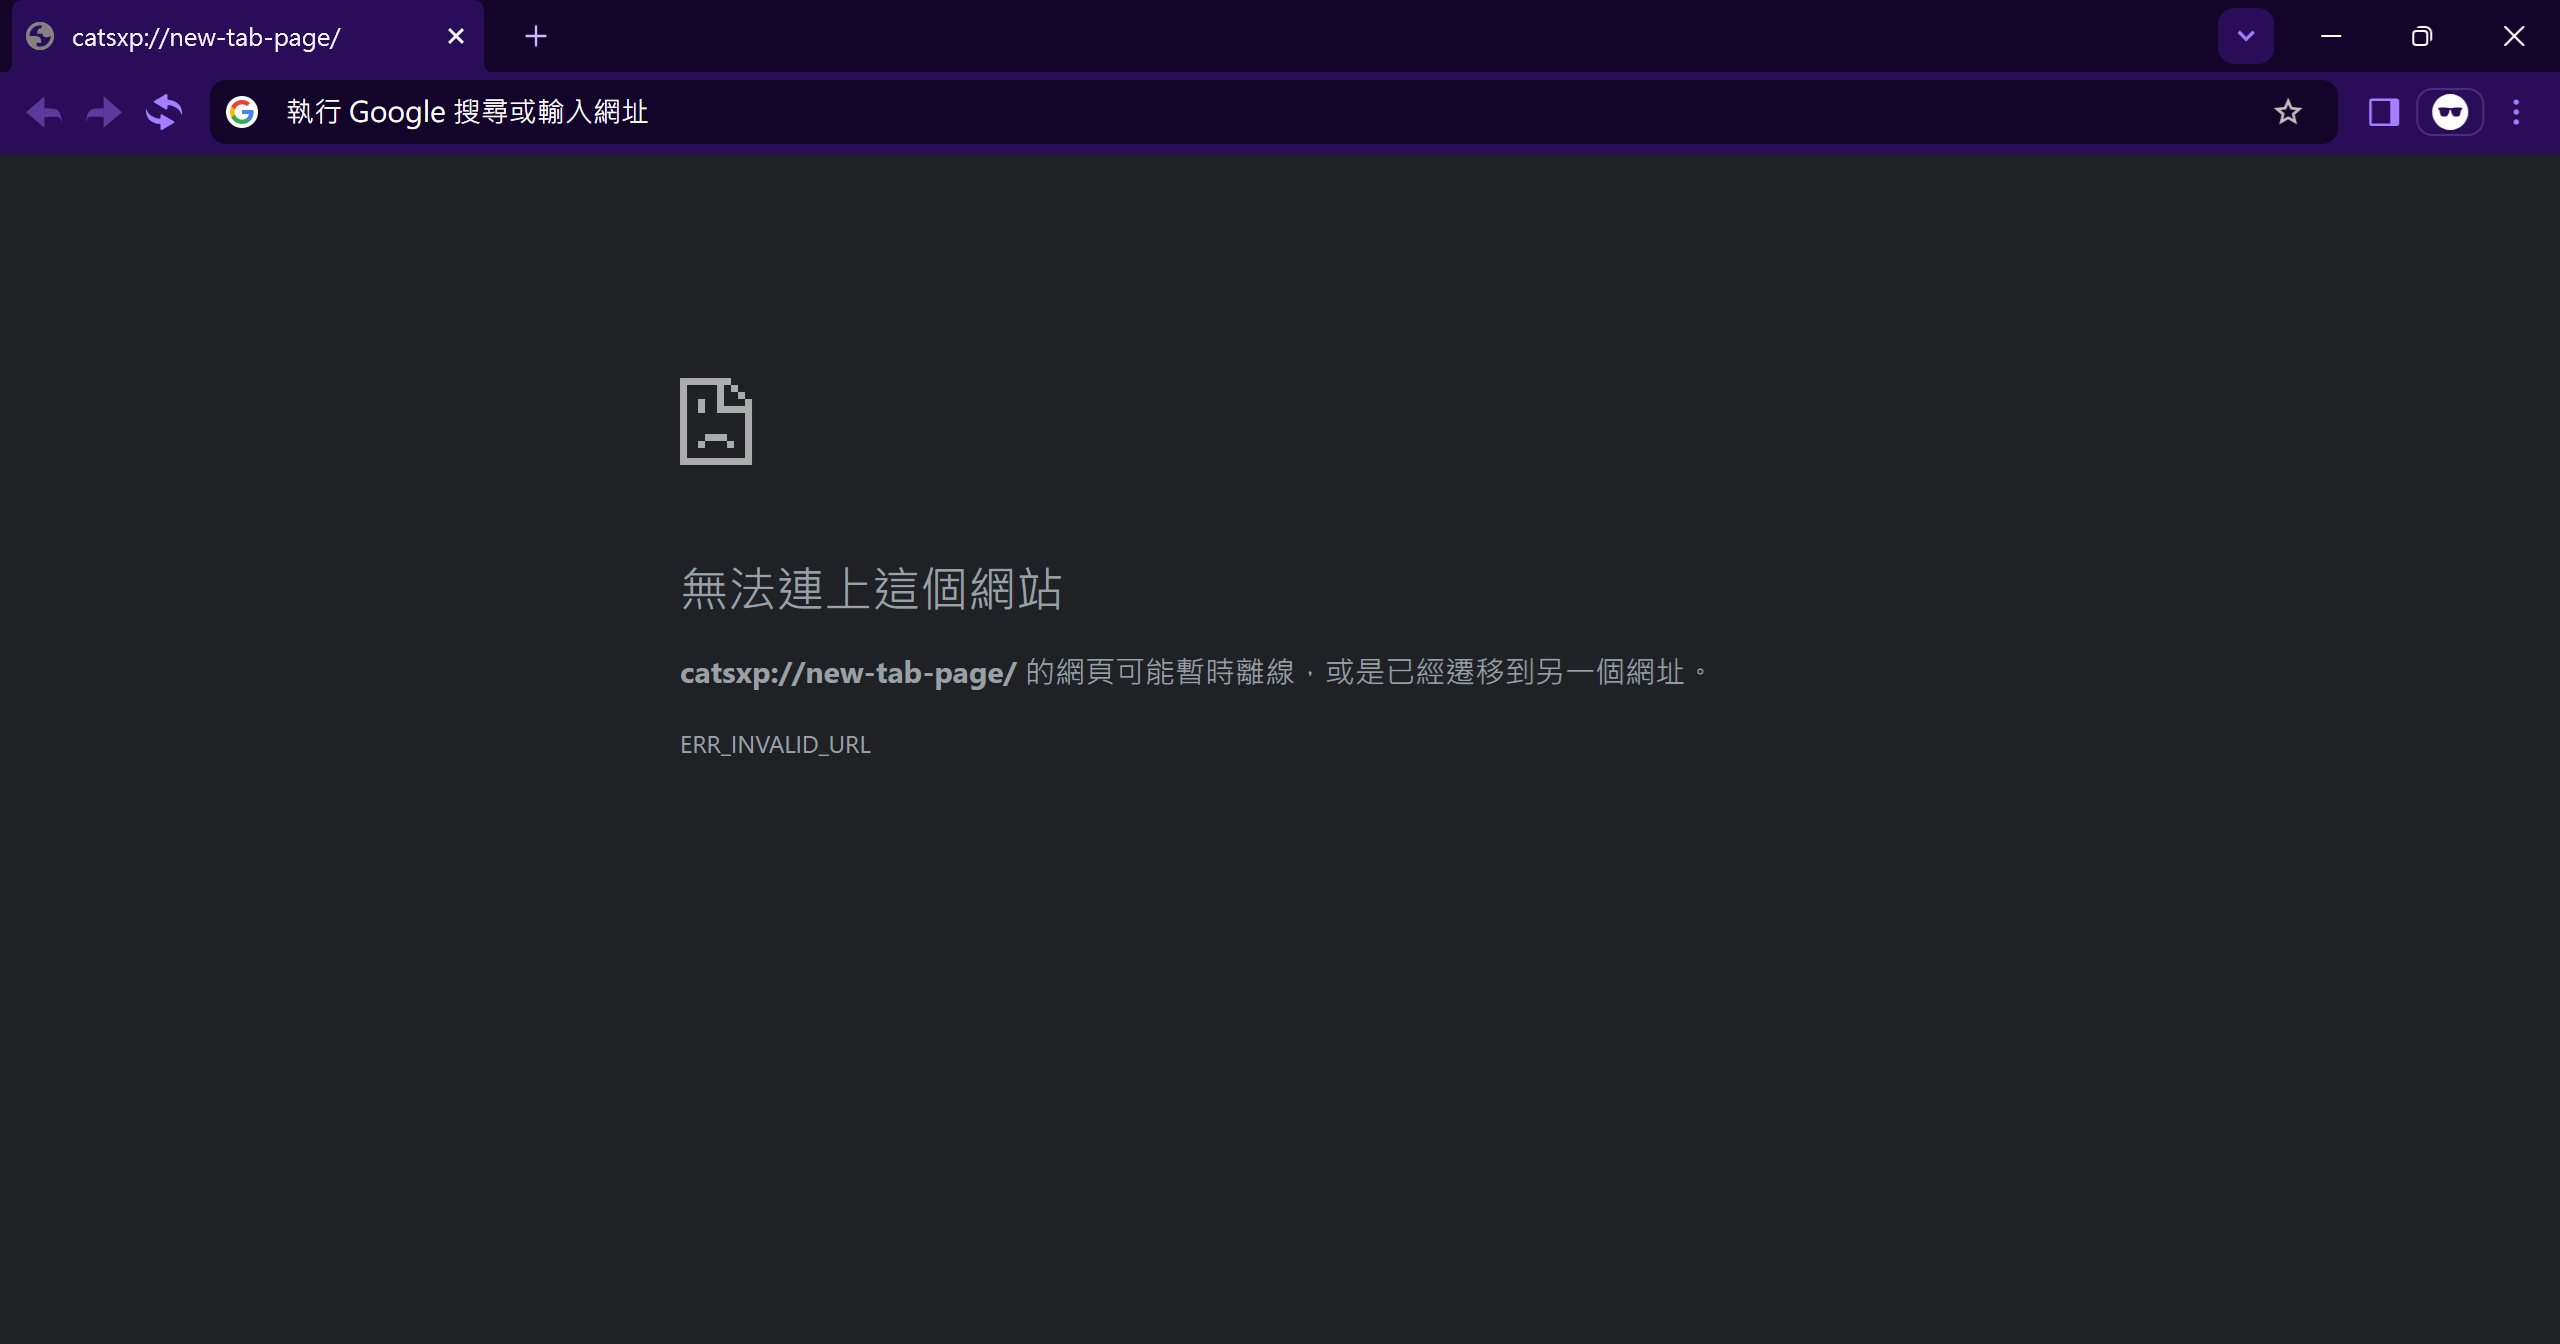Minimize the browser window
This screenshot has height=1344, width=2560.
pyautogui.click(x=2331, y=37)
